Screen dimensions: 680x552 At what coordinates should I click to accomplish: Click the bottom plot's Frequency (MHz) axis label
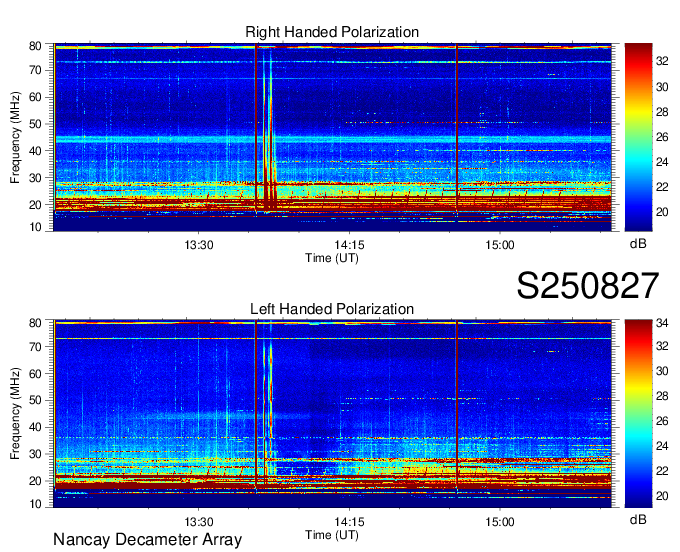coord(15,414)
